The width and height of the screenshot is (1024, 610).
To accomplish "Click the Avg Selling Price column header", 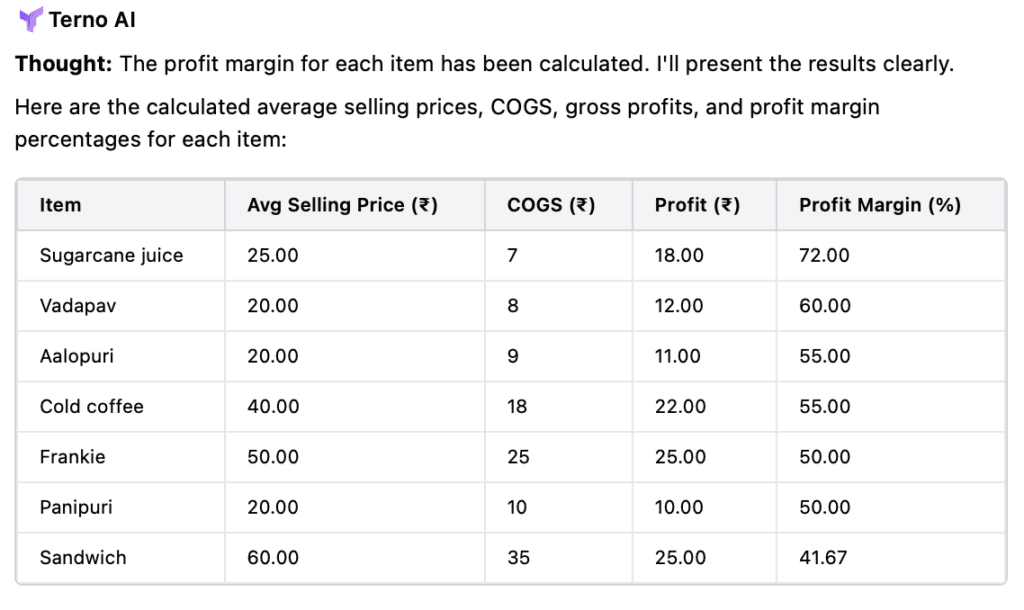I will (342, 205).
